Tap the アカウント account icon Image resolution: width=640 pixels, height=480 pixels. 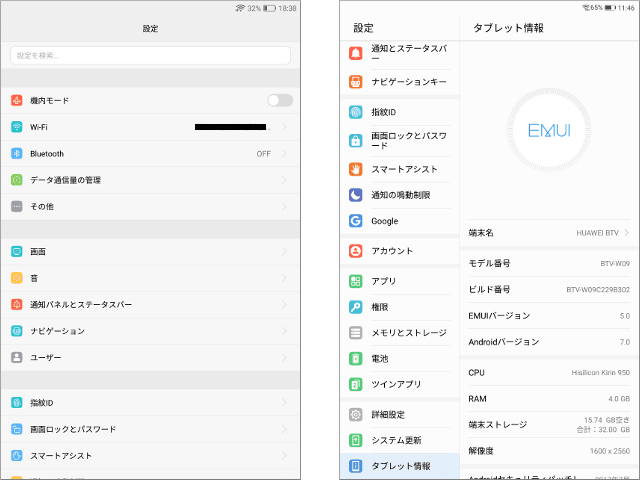coord(356,251)
